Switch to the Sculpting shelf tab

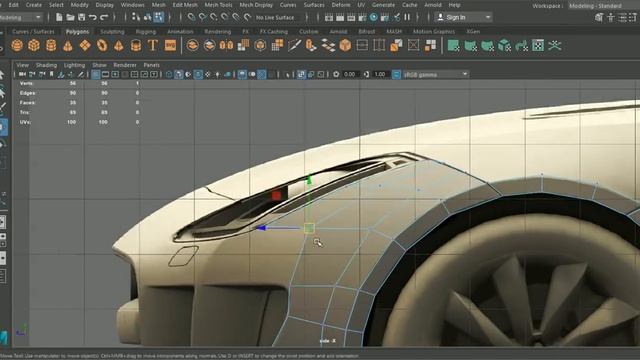coord(112,31)
